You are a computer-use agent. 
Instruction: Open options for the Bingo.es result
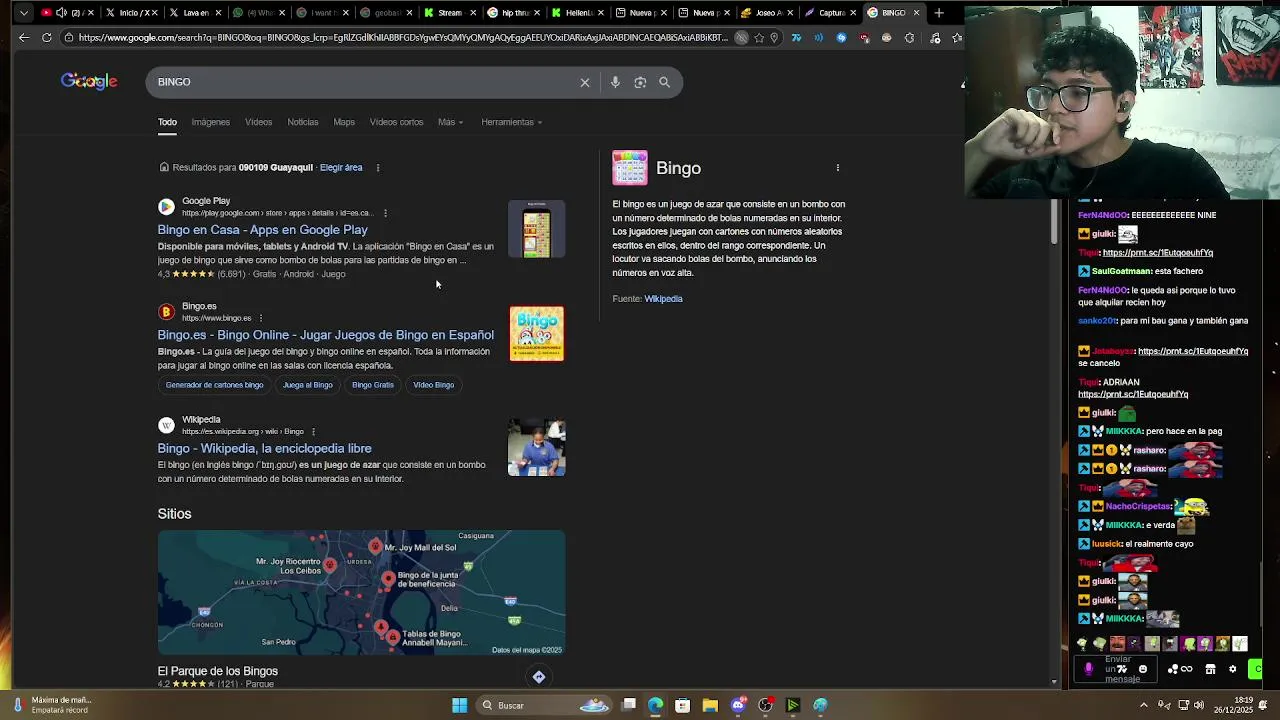pyautogui.click(x=261, y=318)
